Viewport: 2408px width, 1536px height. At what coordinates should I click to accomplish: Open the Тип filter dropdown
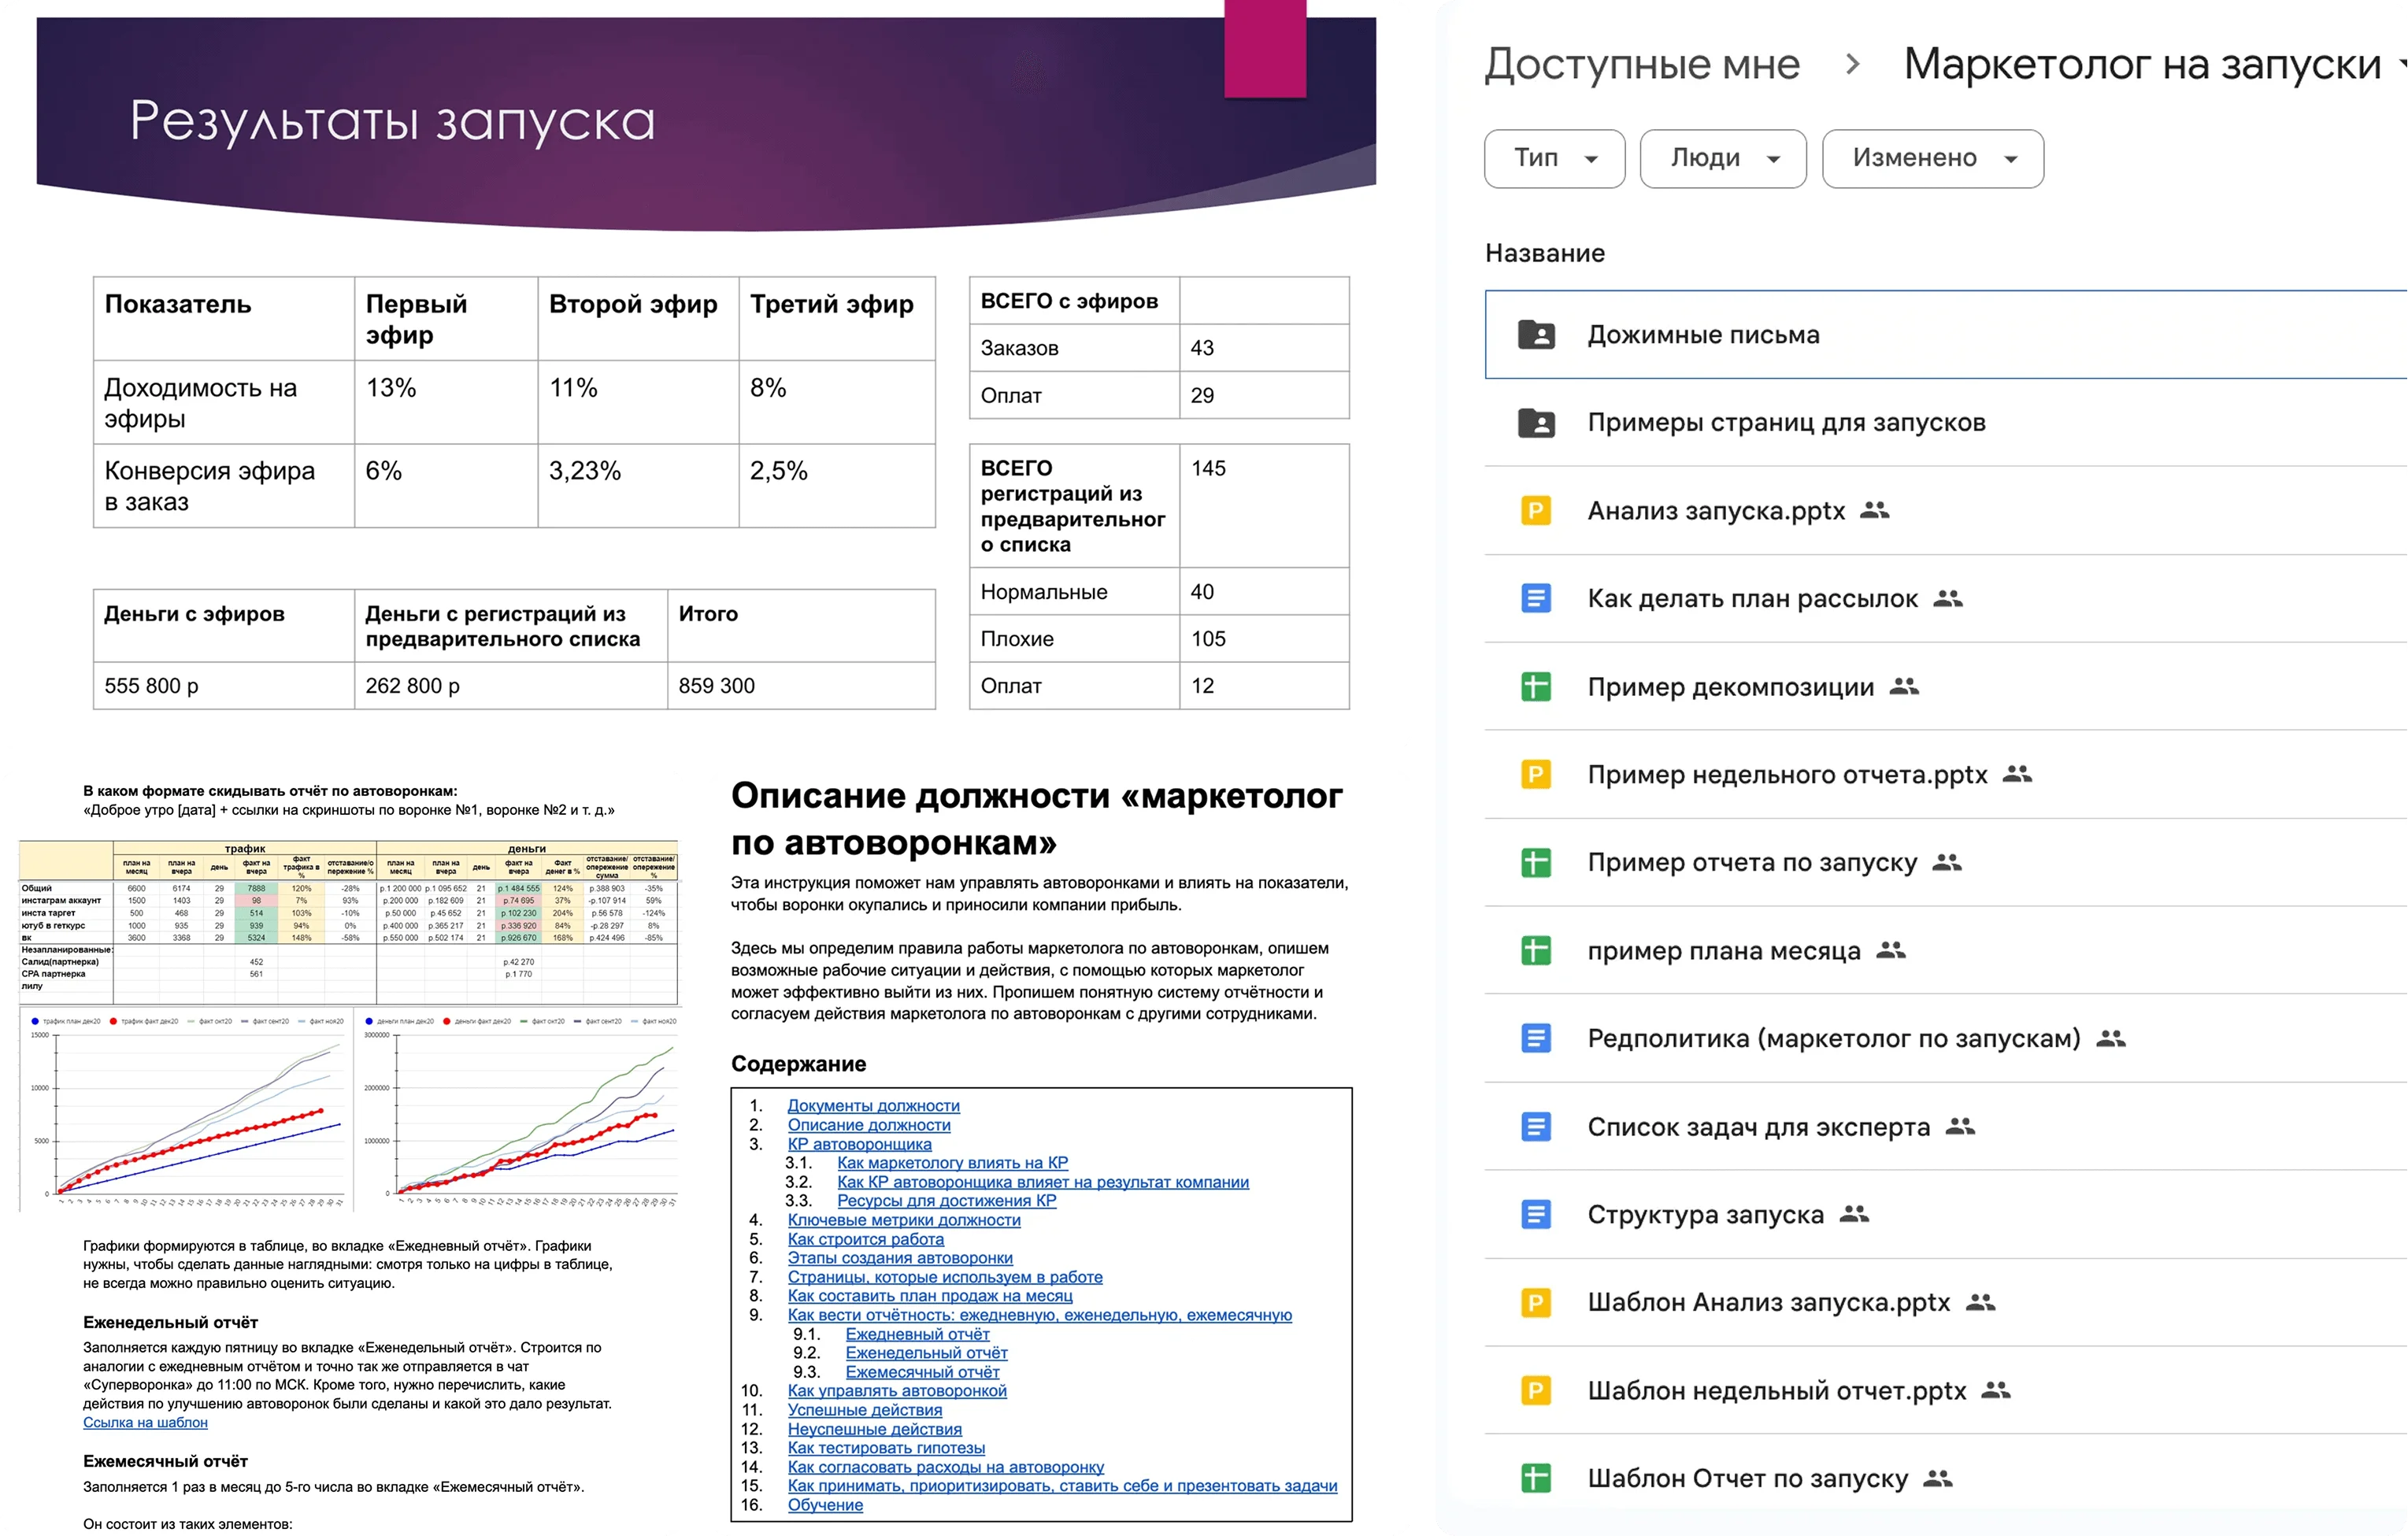click(1554, 158)
